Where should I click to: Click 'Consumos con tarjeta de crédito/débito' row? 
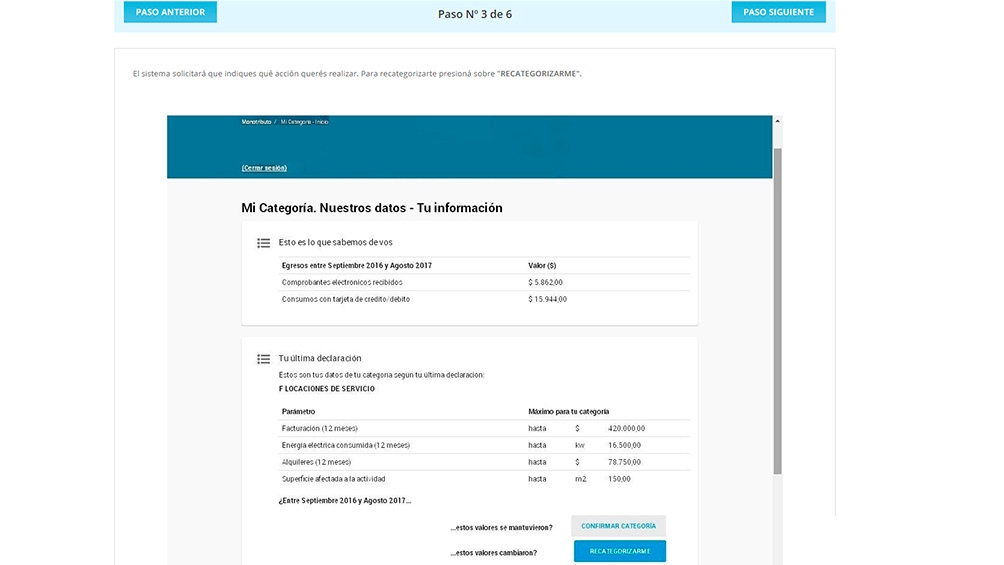pyautogui.click(x=485, y=299)
